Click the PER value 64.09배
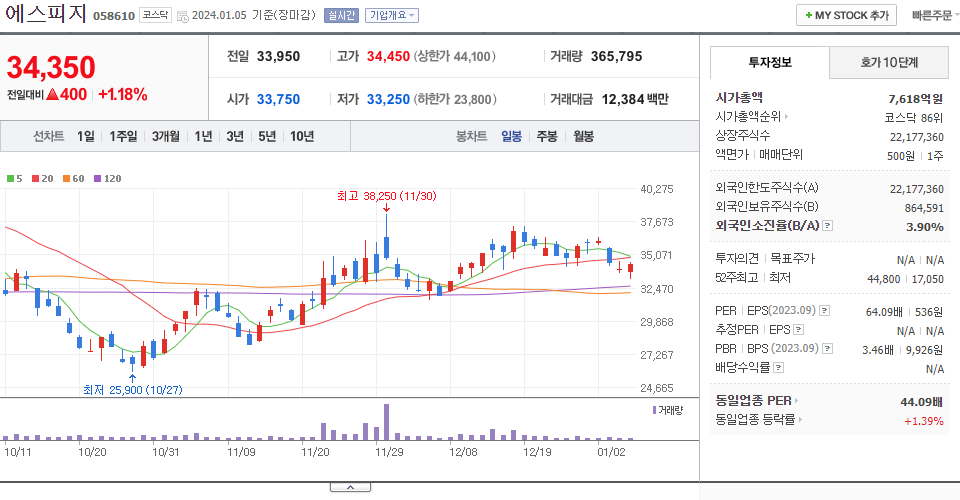960x500 pixels. click(x=884, y=312)
